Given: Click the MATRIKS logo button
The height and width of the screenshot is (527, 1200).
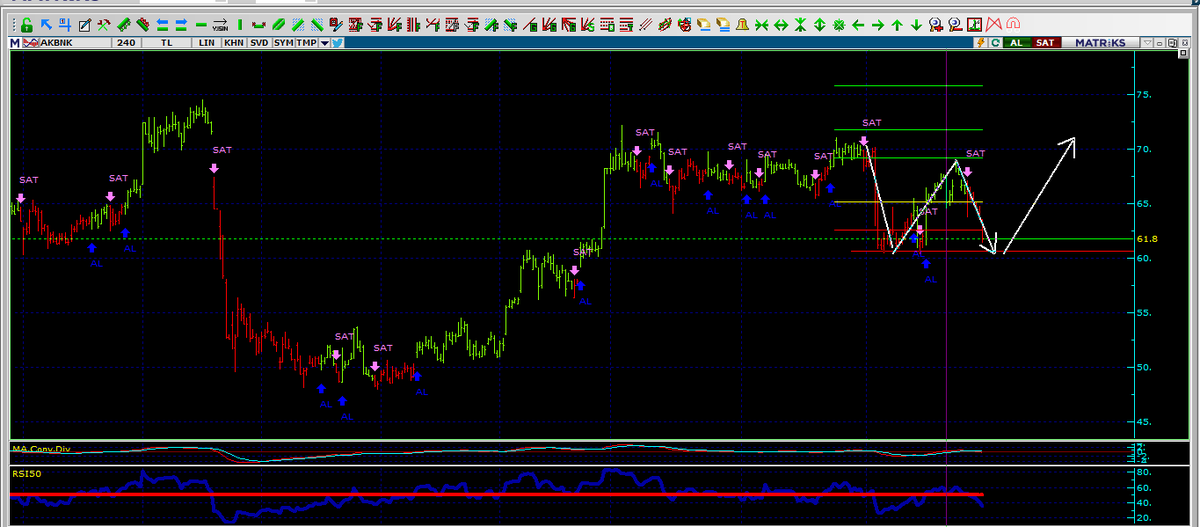Looking at the screenshot, I should [1100, 43].
